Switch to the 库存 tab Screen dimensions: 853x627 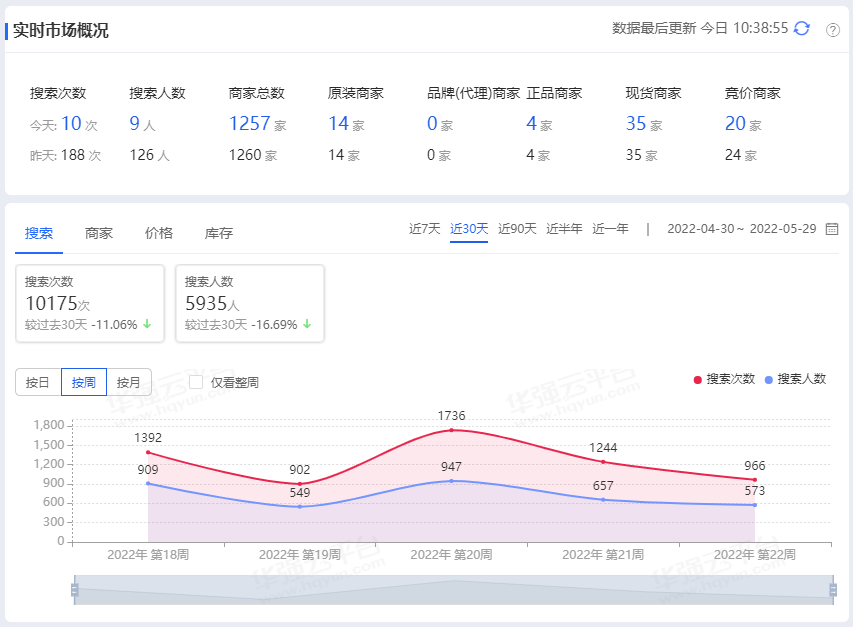point(218,233)
